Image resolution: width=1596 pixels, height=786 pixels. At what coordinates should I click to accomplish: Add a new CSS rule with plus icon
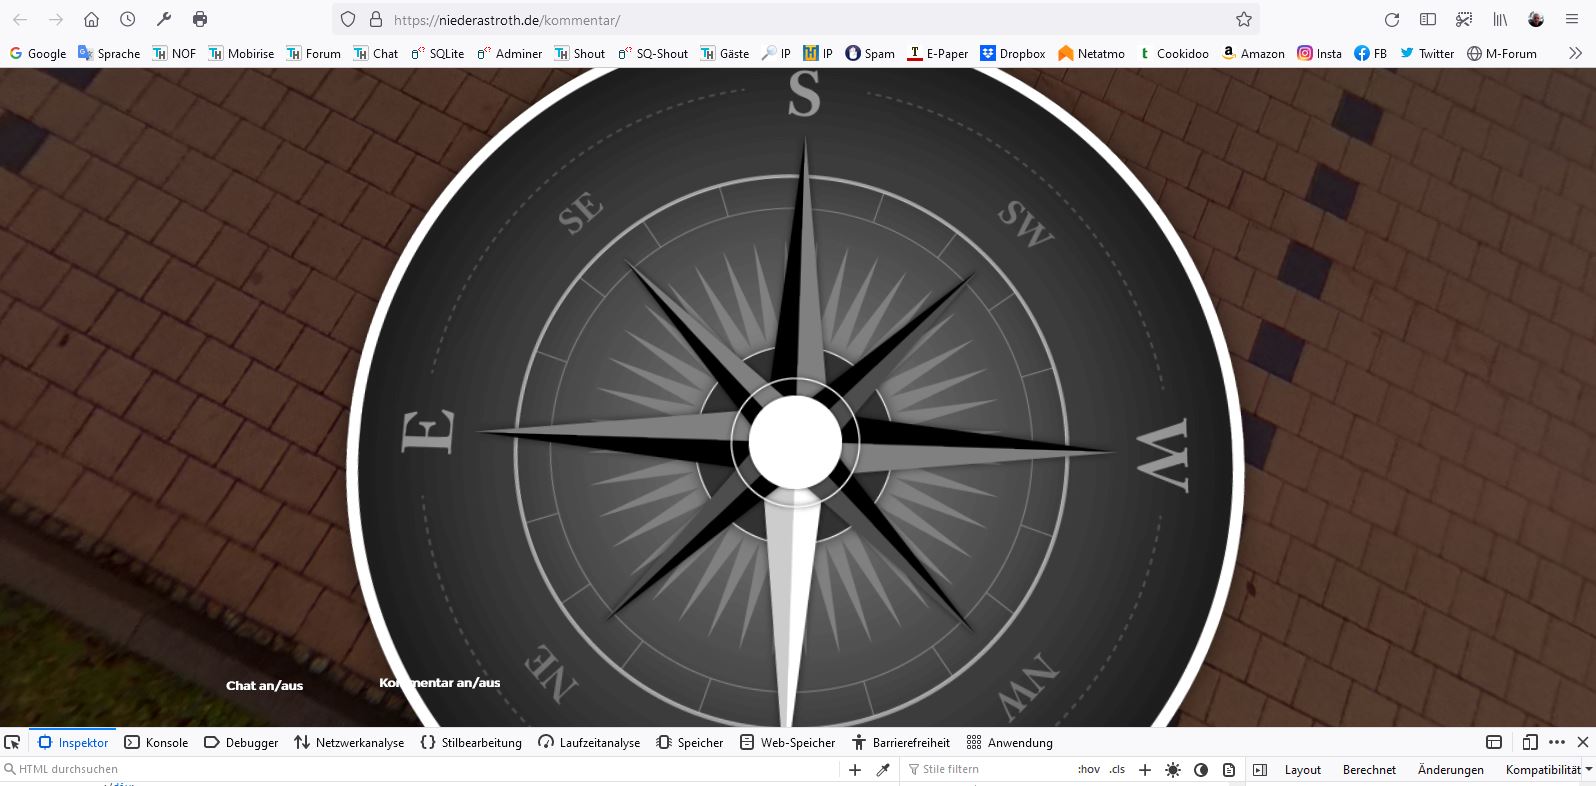coord(1145,769)
